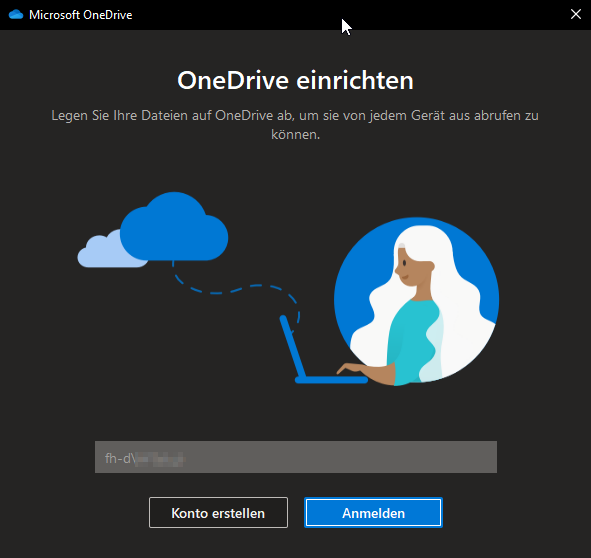The width and height of the screenshot is (591, 558).
Task: Close the Microsoft OneDrive setup window
Action: point(576,14)
